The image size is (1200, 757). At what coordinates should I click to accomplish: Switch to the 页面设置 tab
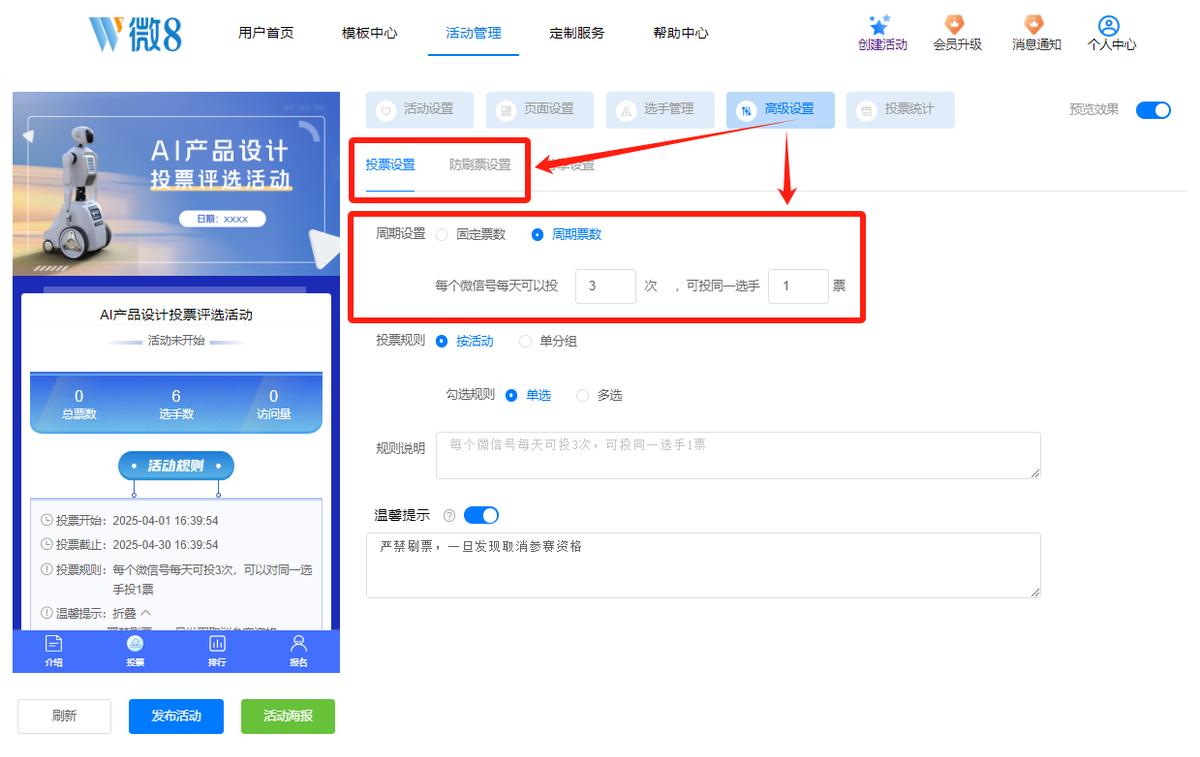coord(540,110)
